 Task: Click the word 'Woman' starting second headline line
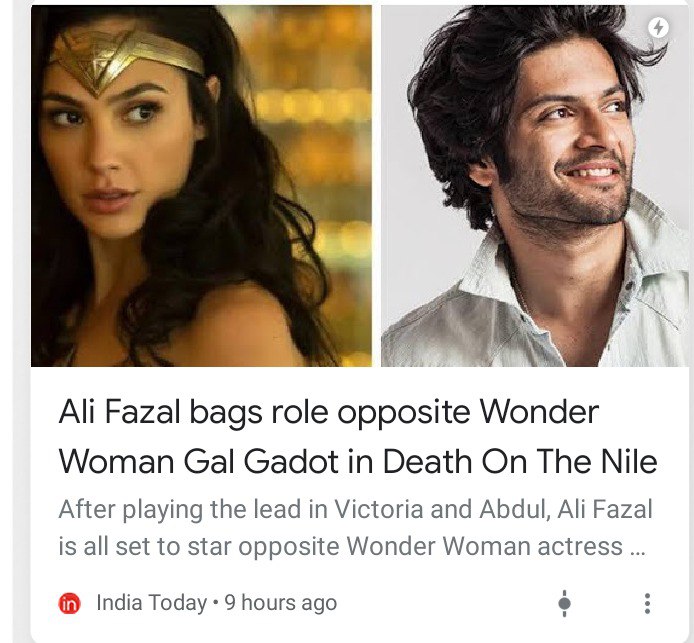click(116, 462)
